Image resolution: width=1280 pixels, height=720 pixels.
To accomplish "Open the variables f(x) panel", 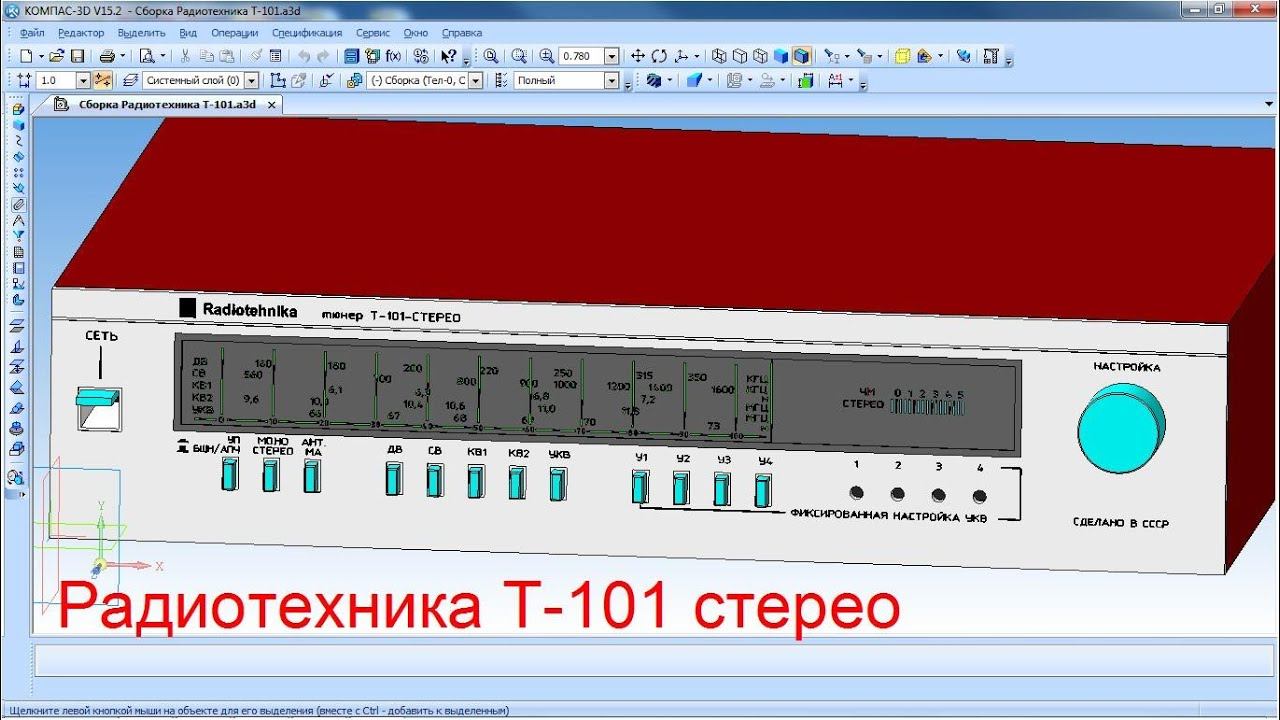I will click(393, 56).
